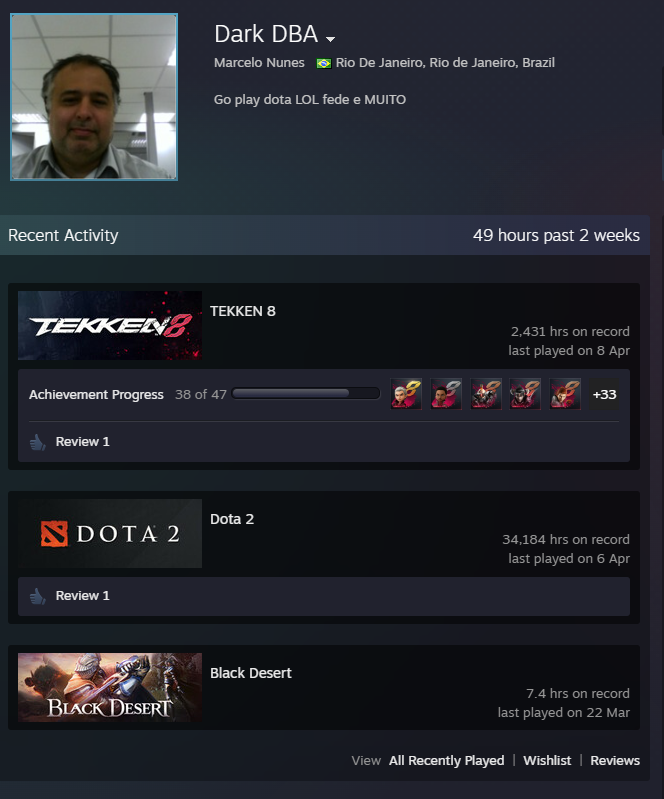Image resolution: width=664 pixels, height=799 pixels.
Task: Expand the Dark DBA name history dropdown
Action: [330, 39]
